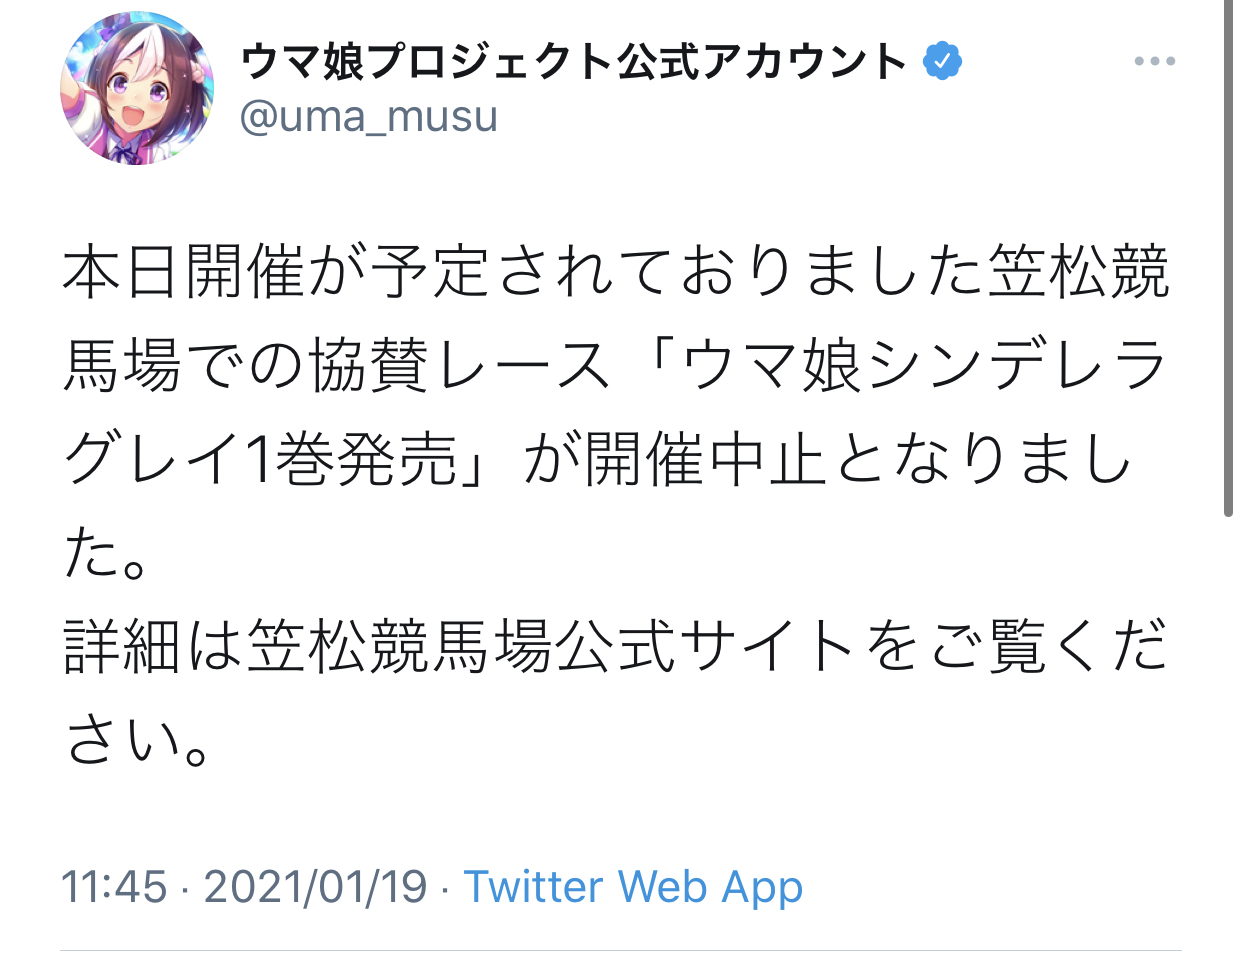The height and width of the screenshot is (963, 1242).
Task: Click the 11:45 tweet timestamp
Action: (x=114, y=887)
